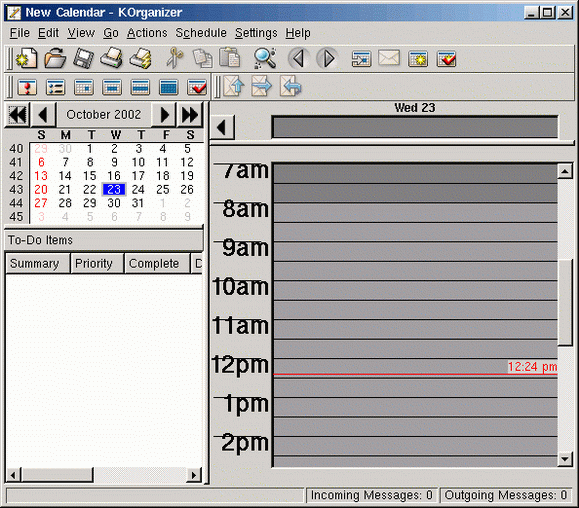579x508 pixels.
Task: Go back with round left arrow
Action: [x=298, y=58]
